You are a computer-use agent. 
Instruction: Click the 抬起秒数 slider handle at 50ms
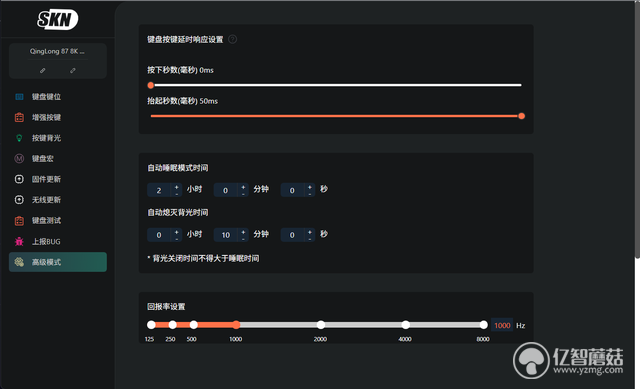tap(521, 116)
